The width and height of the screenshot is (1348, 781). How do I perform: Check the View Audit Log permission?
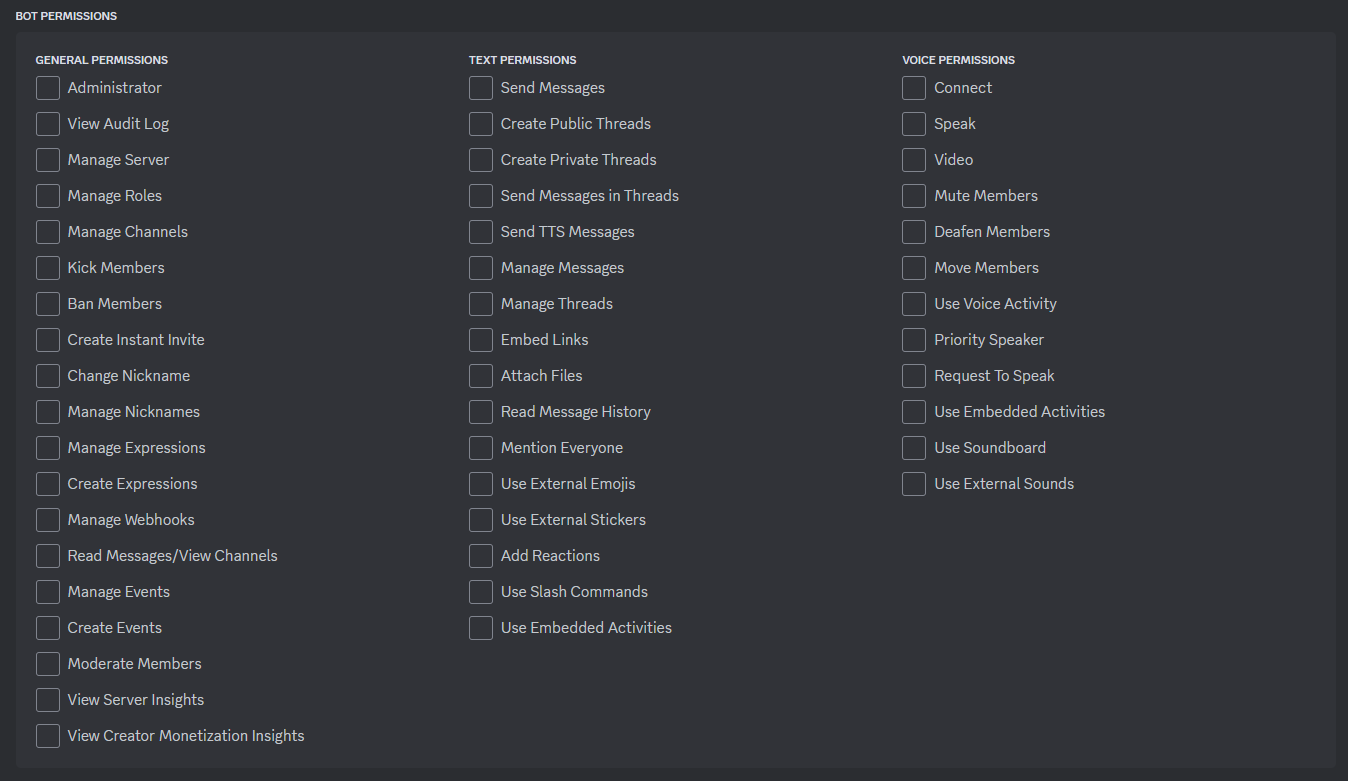[47, 124]
